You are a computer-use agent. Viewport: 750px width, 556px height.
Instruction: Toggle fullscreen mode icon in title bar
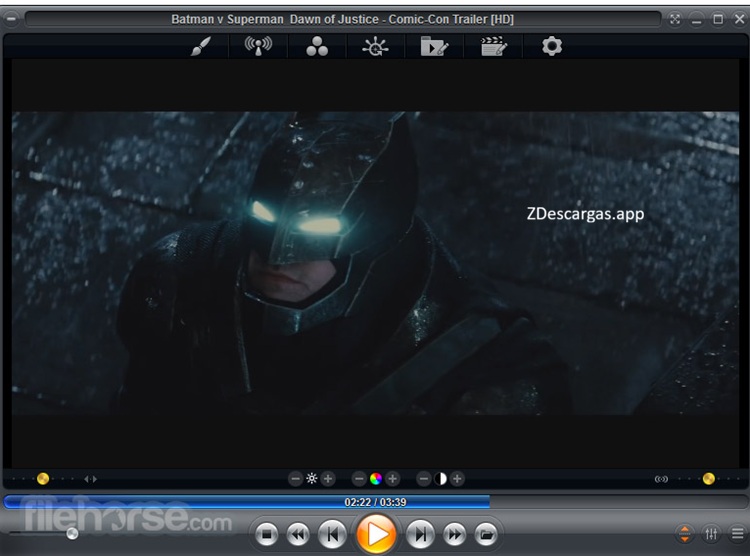coord(675,19)
